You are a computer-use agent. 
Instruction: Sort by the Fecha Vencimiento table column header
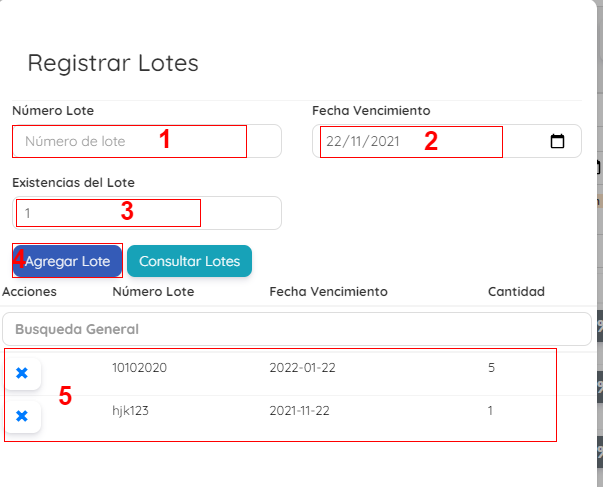click(x=328, y=292)
